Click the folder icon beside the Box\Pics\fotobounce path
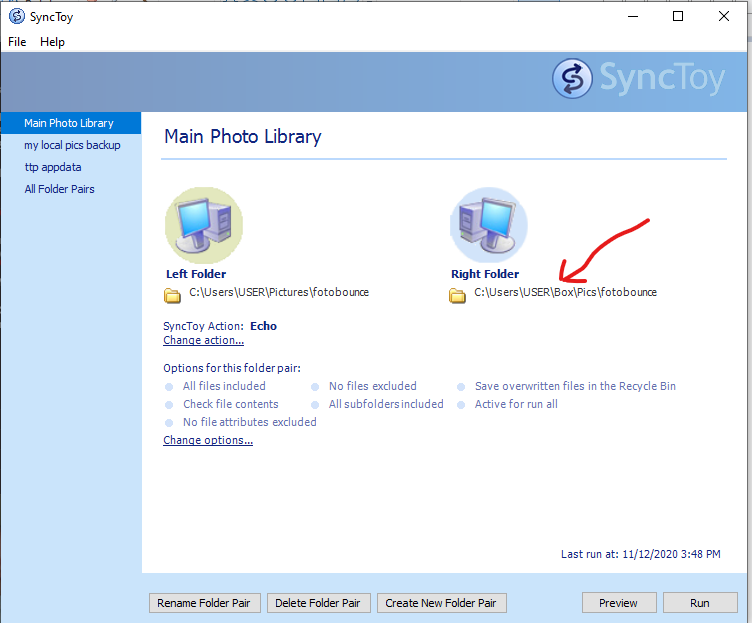 pos(457,295)
